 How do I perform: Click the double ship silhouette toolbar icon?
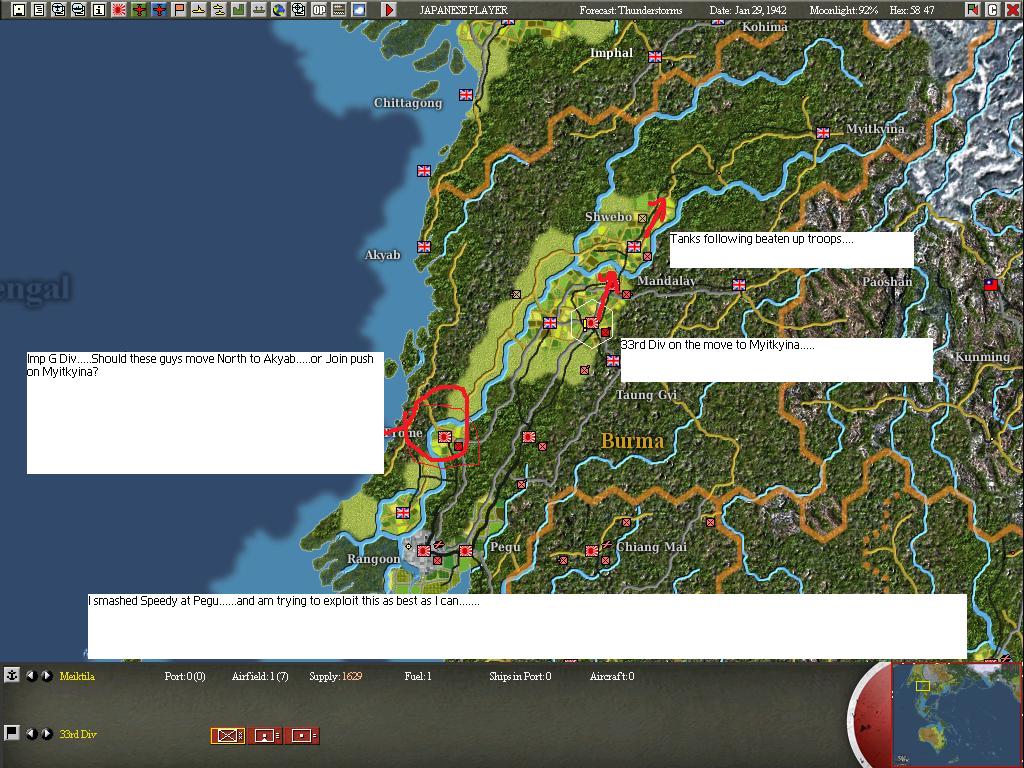click(219, 10)
